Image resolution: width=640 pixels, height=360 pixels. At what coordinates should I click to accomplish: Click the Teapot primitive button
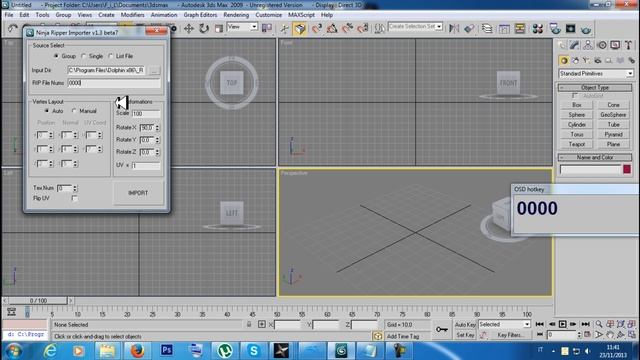click(x=577, y=144)
